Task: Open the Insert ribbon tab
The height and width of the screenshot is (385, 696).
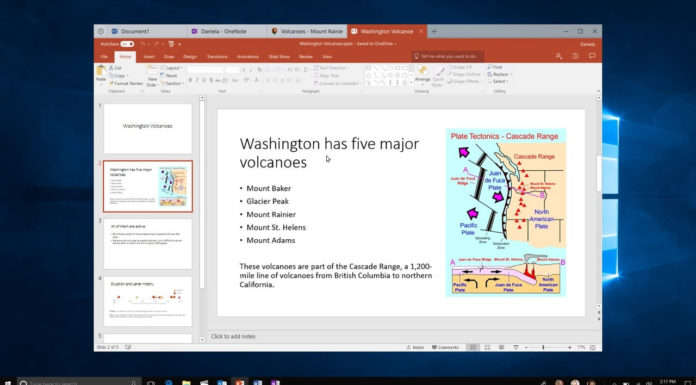Action: [x=149, y=57]
